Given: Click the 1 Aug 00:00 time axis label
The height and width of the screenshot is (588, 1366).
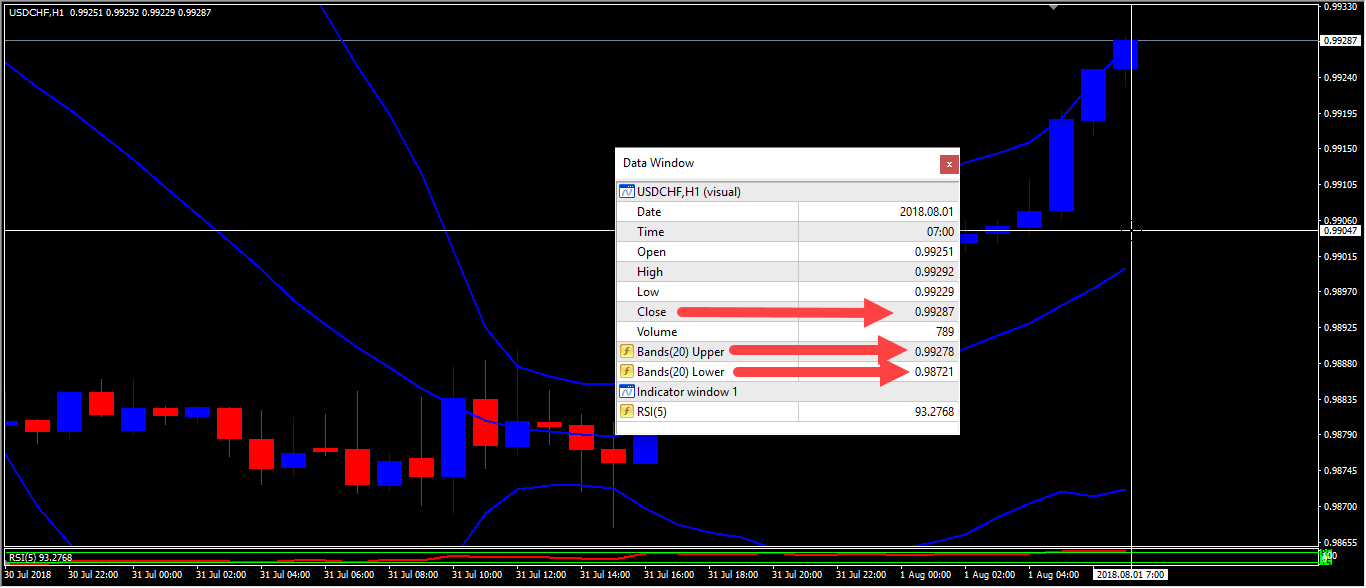Looking at the screenshot, I should (925, 575).
